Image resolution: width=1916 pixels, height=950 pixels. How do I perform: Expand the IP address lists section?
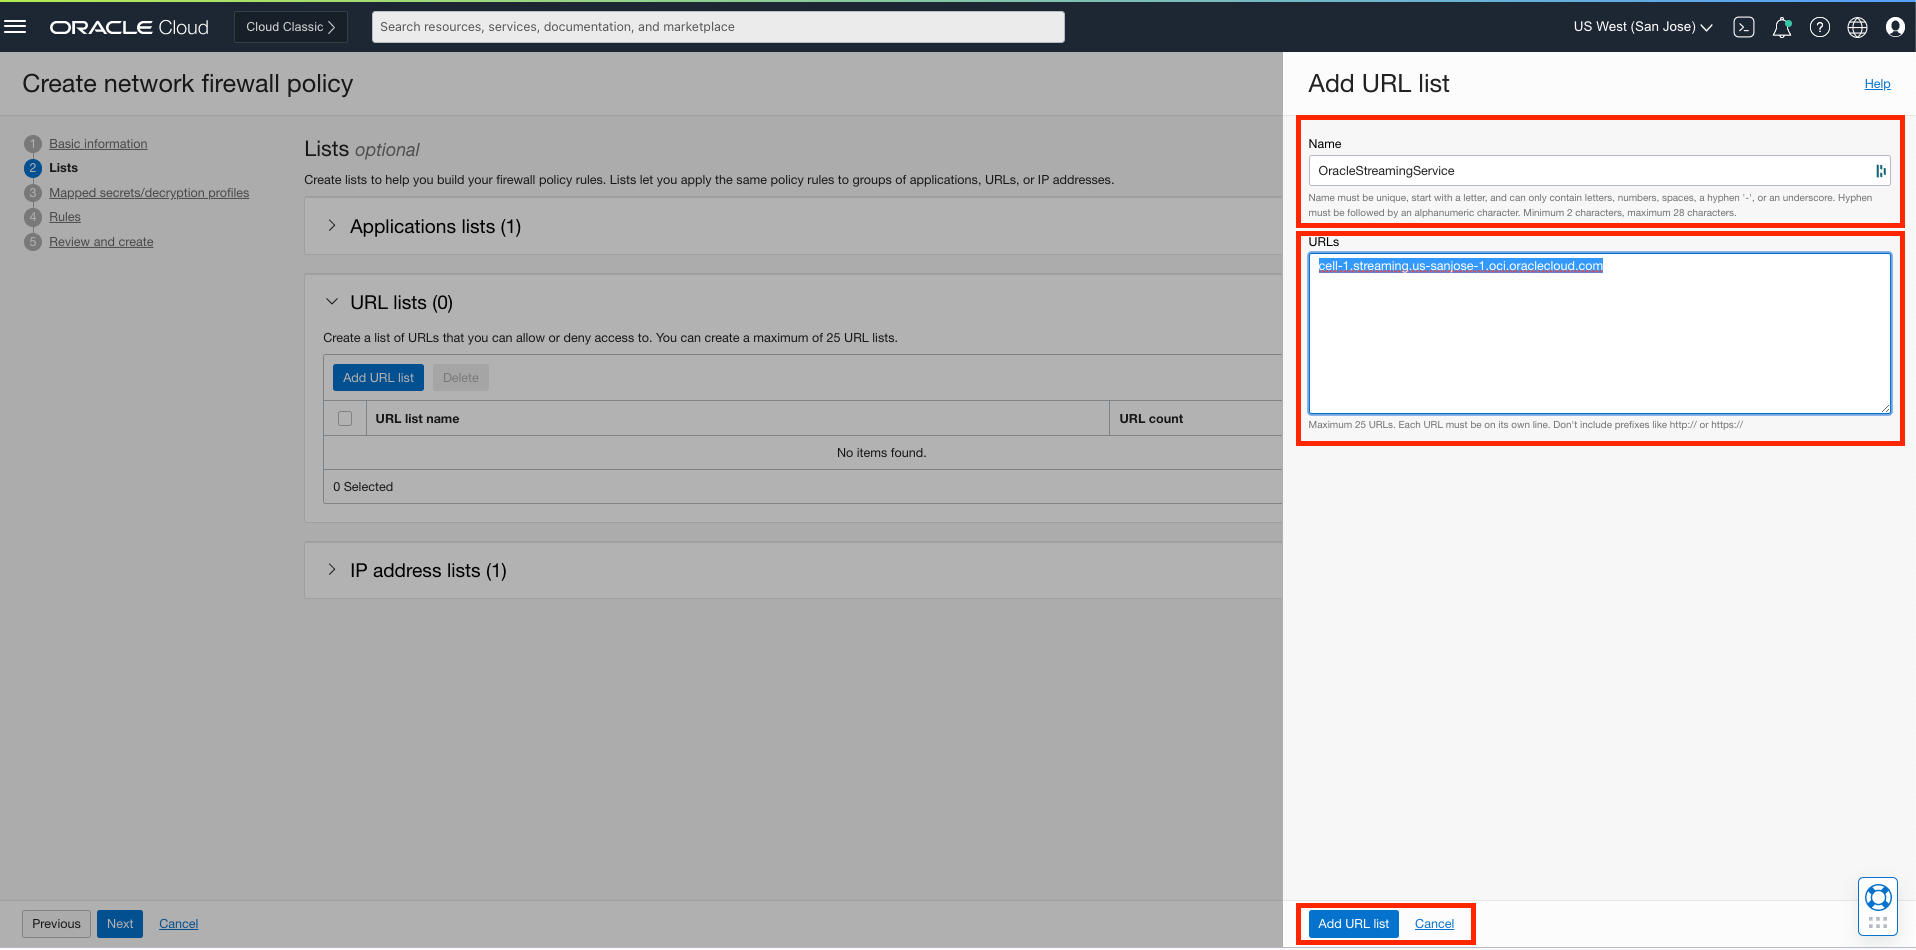pyautogui.click(x=331, y=569)
